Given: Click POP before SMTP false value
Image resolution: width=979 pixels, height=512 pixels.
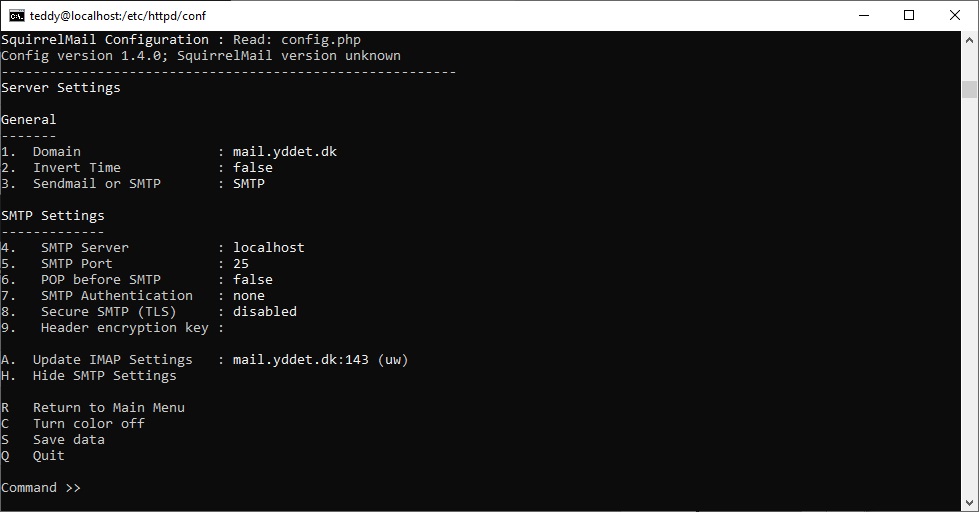Looking at the screenshot, I should click(x=253, y=280).
